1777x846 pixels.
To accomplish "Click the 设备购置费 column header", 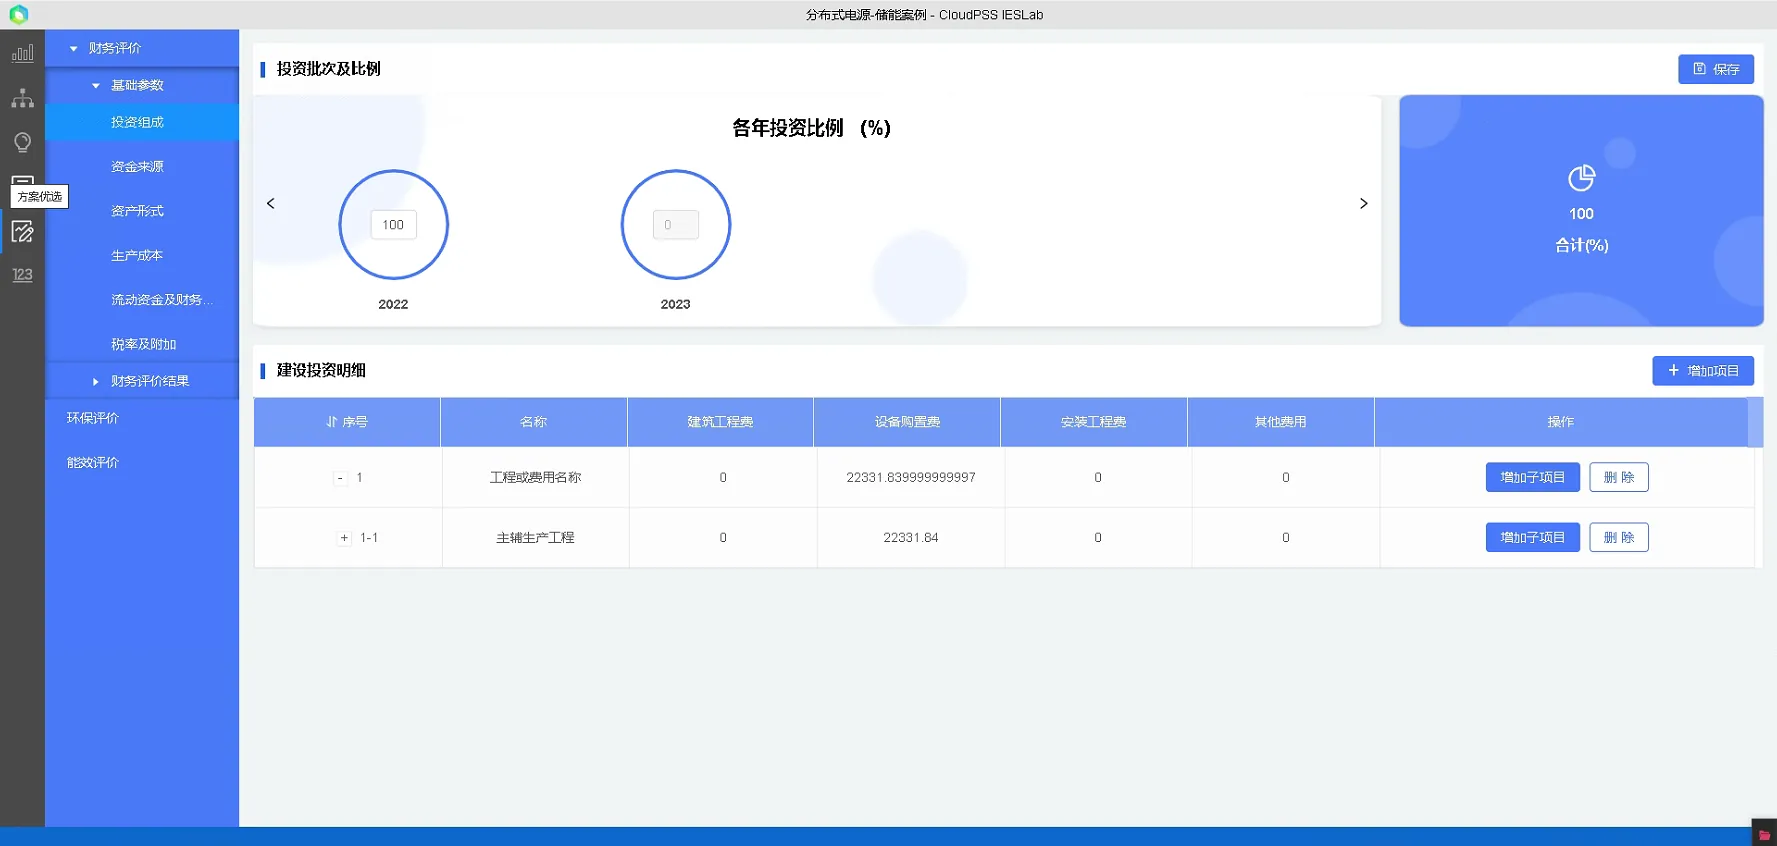I will [x=907, y=422].
